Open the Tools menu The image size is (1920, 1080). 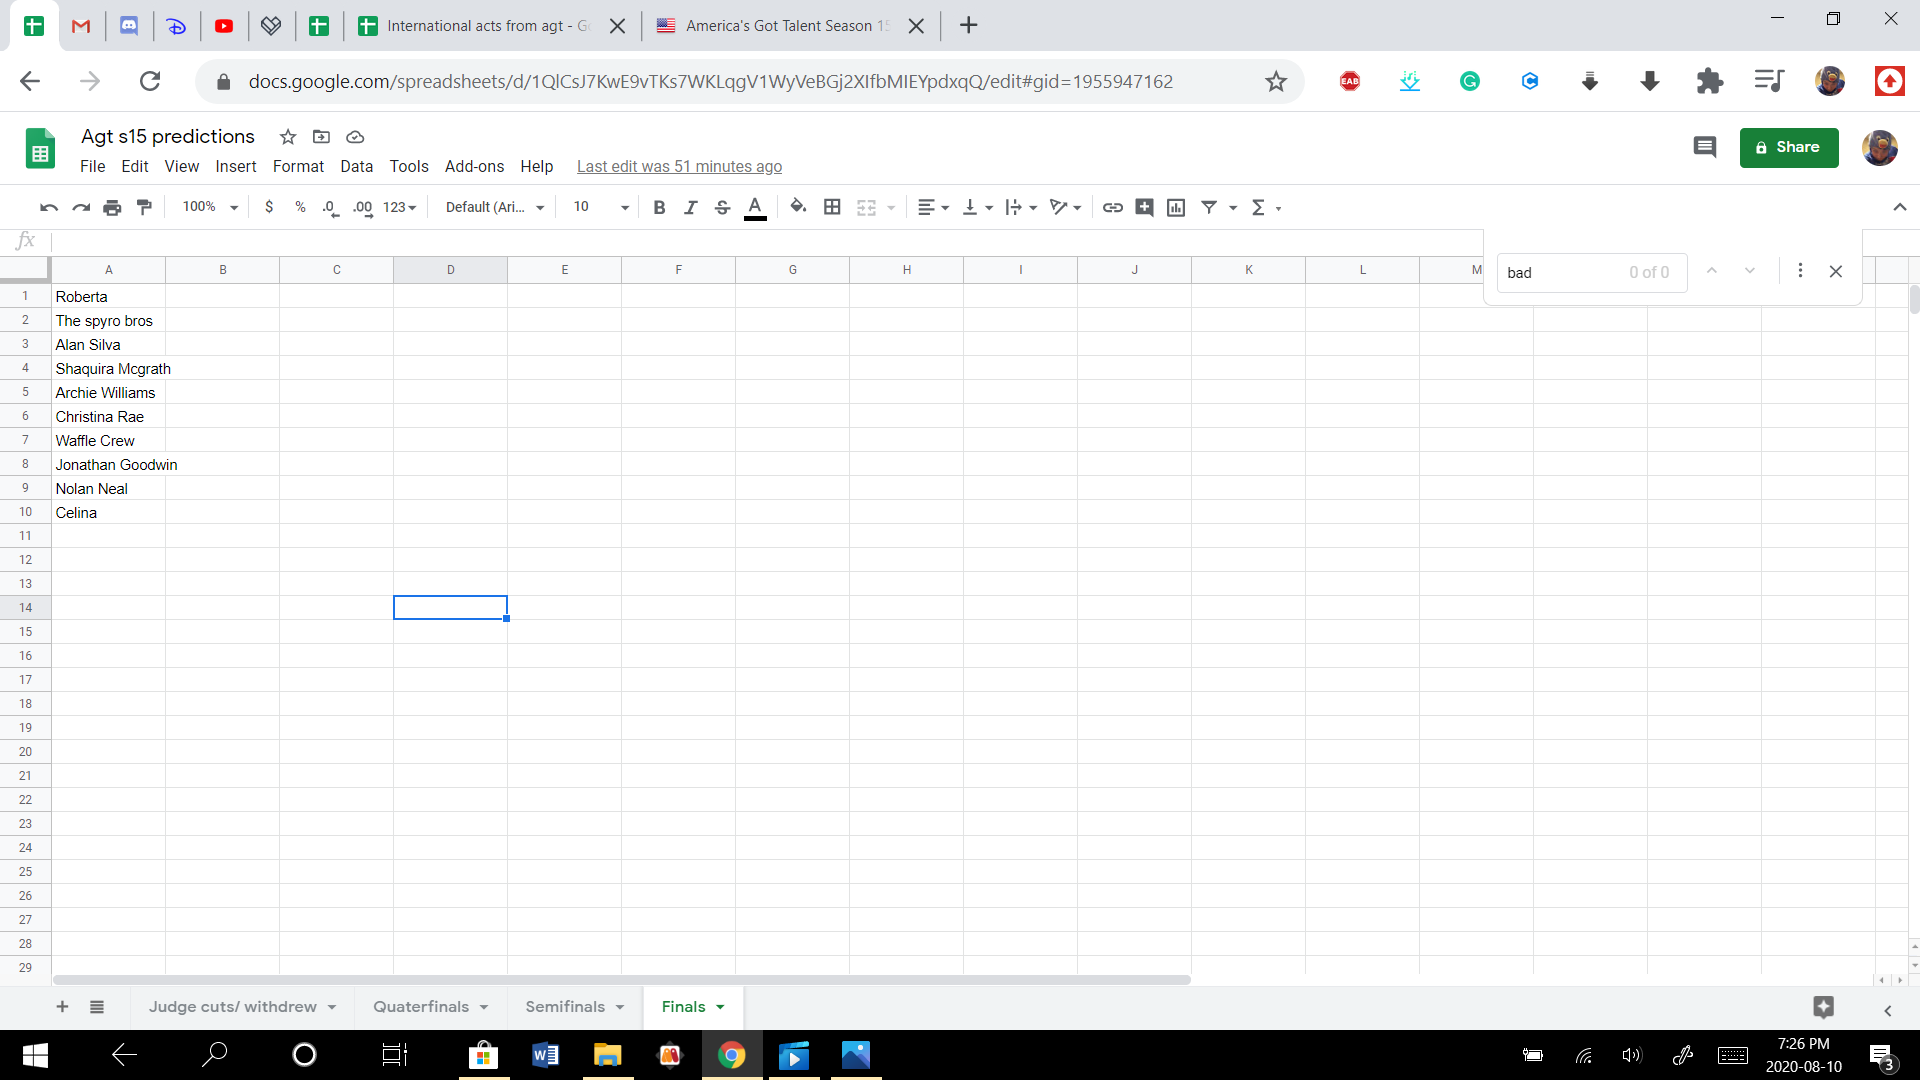pyautogui.click(x=408, y=166)
